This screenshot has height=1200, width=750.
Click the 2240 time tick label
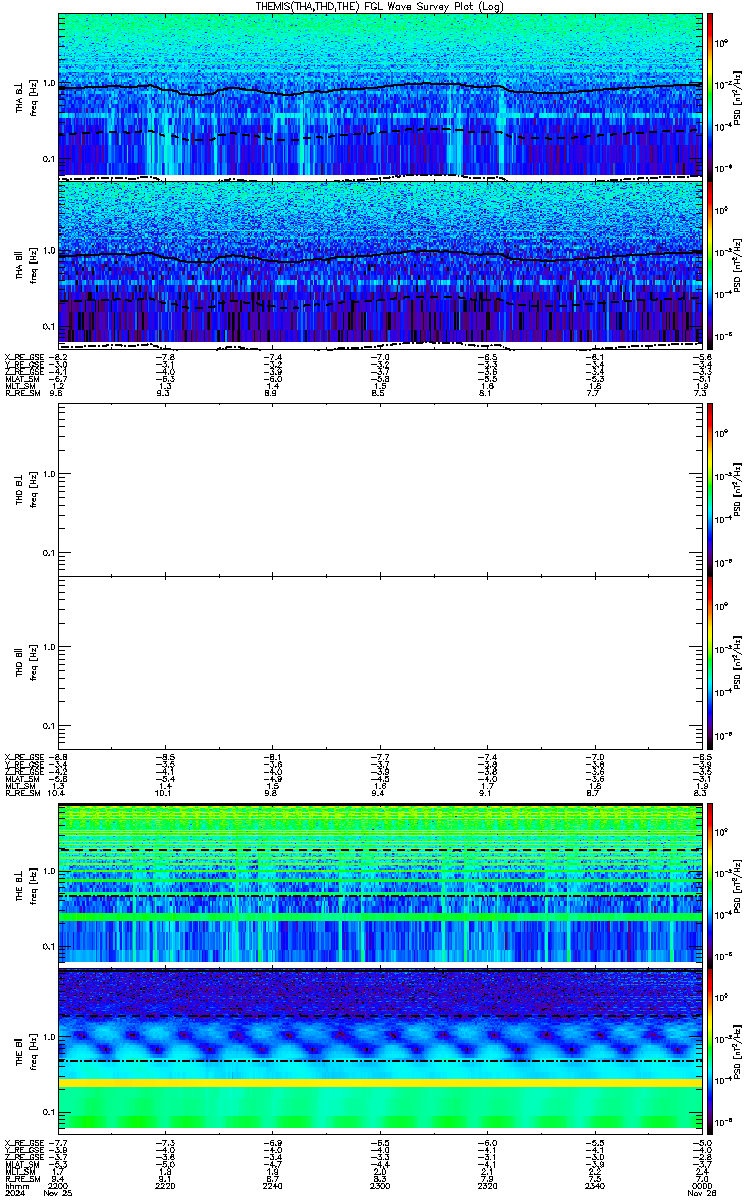pos(272,1186)
